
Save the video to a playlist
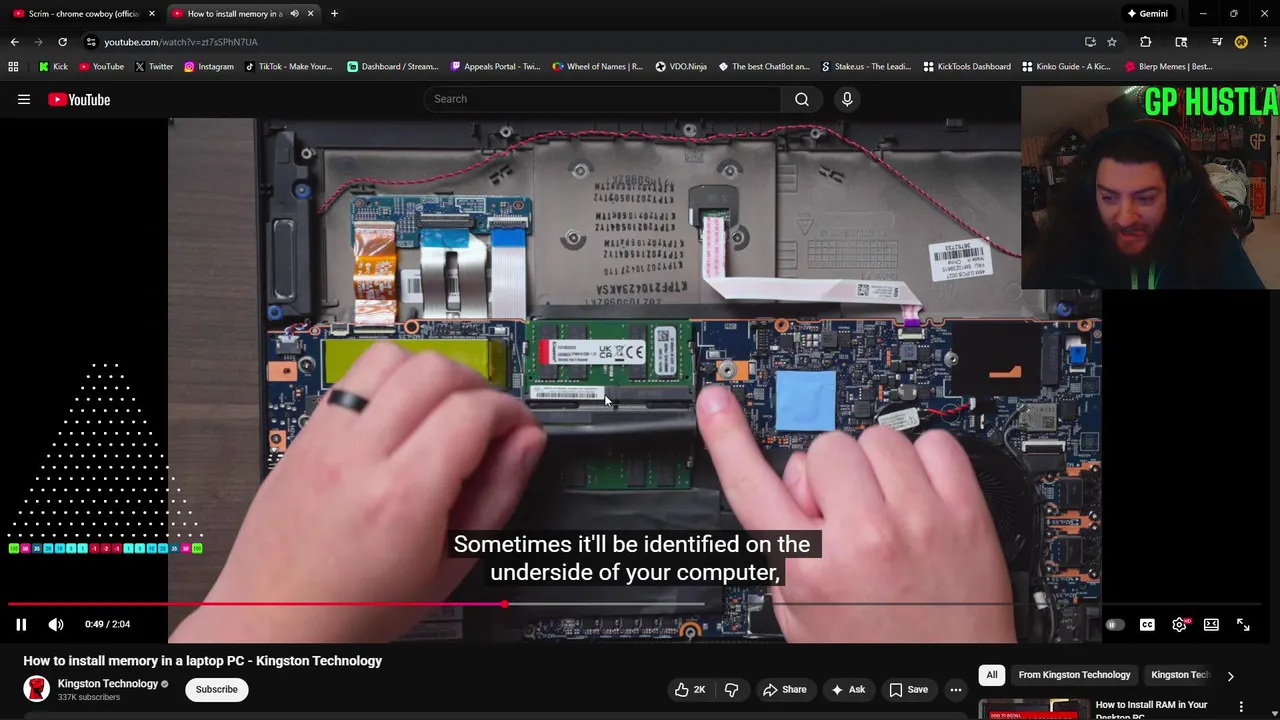click(x=909, y=689)
